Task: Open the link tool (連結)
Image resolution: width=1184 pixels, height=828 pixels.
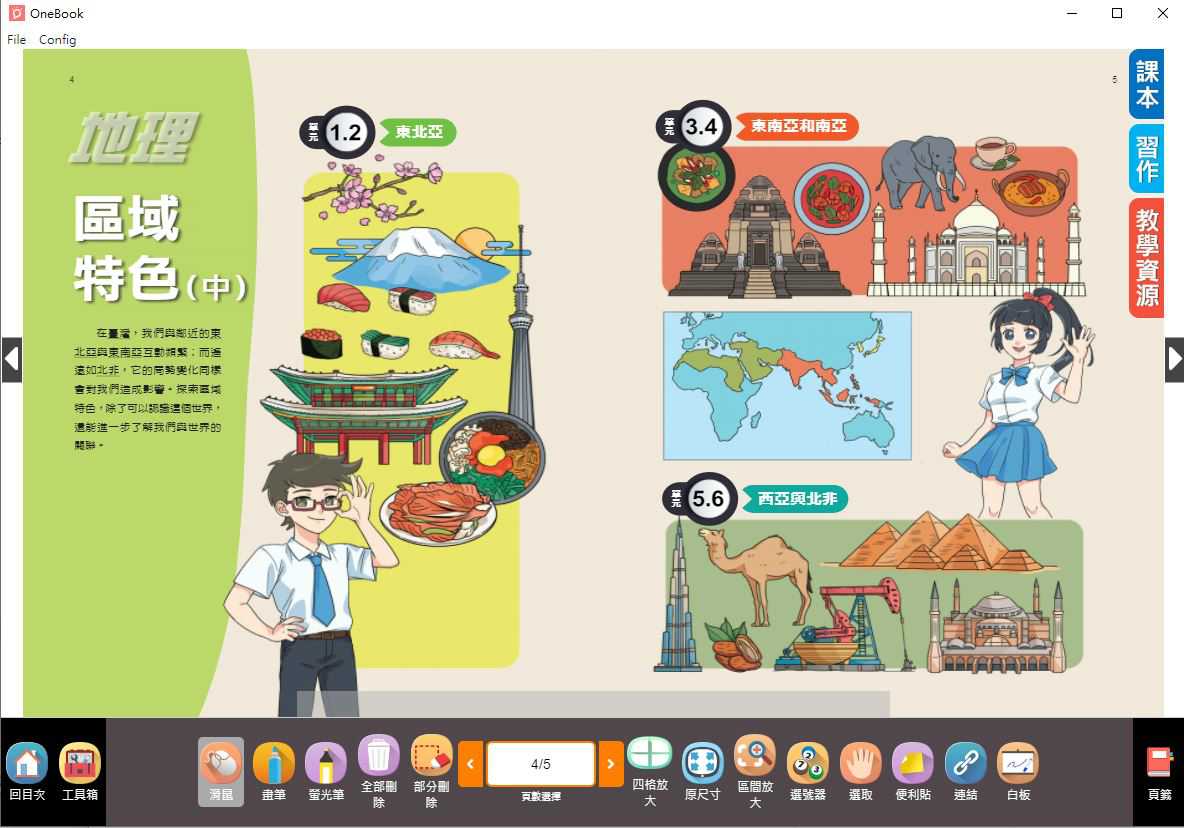Action: tap(966, 771)
